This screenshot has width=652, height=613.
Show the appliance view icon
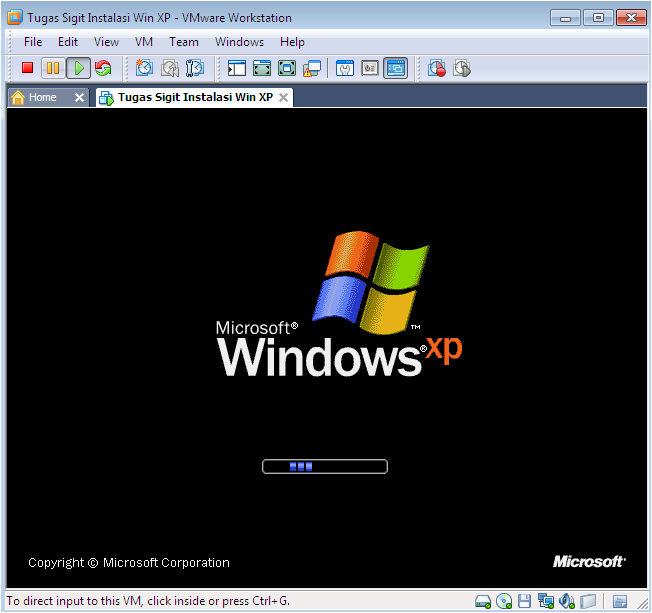(370, 68)
